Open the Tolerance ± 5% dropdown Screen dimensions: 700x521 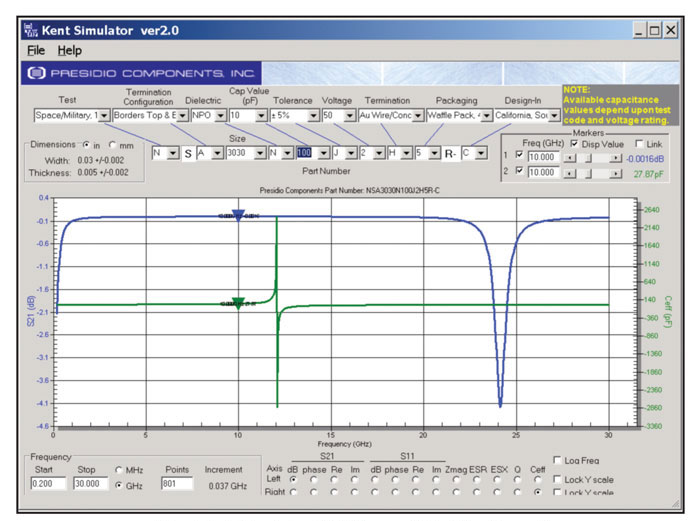(313, 116)
